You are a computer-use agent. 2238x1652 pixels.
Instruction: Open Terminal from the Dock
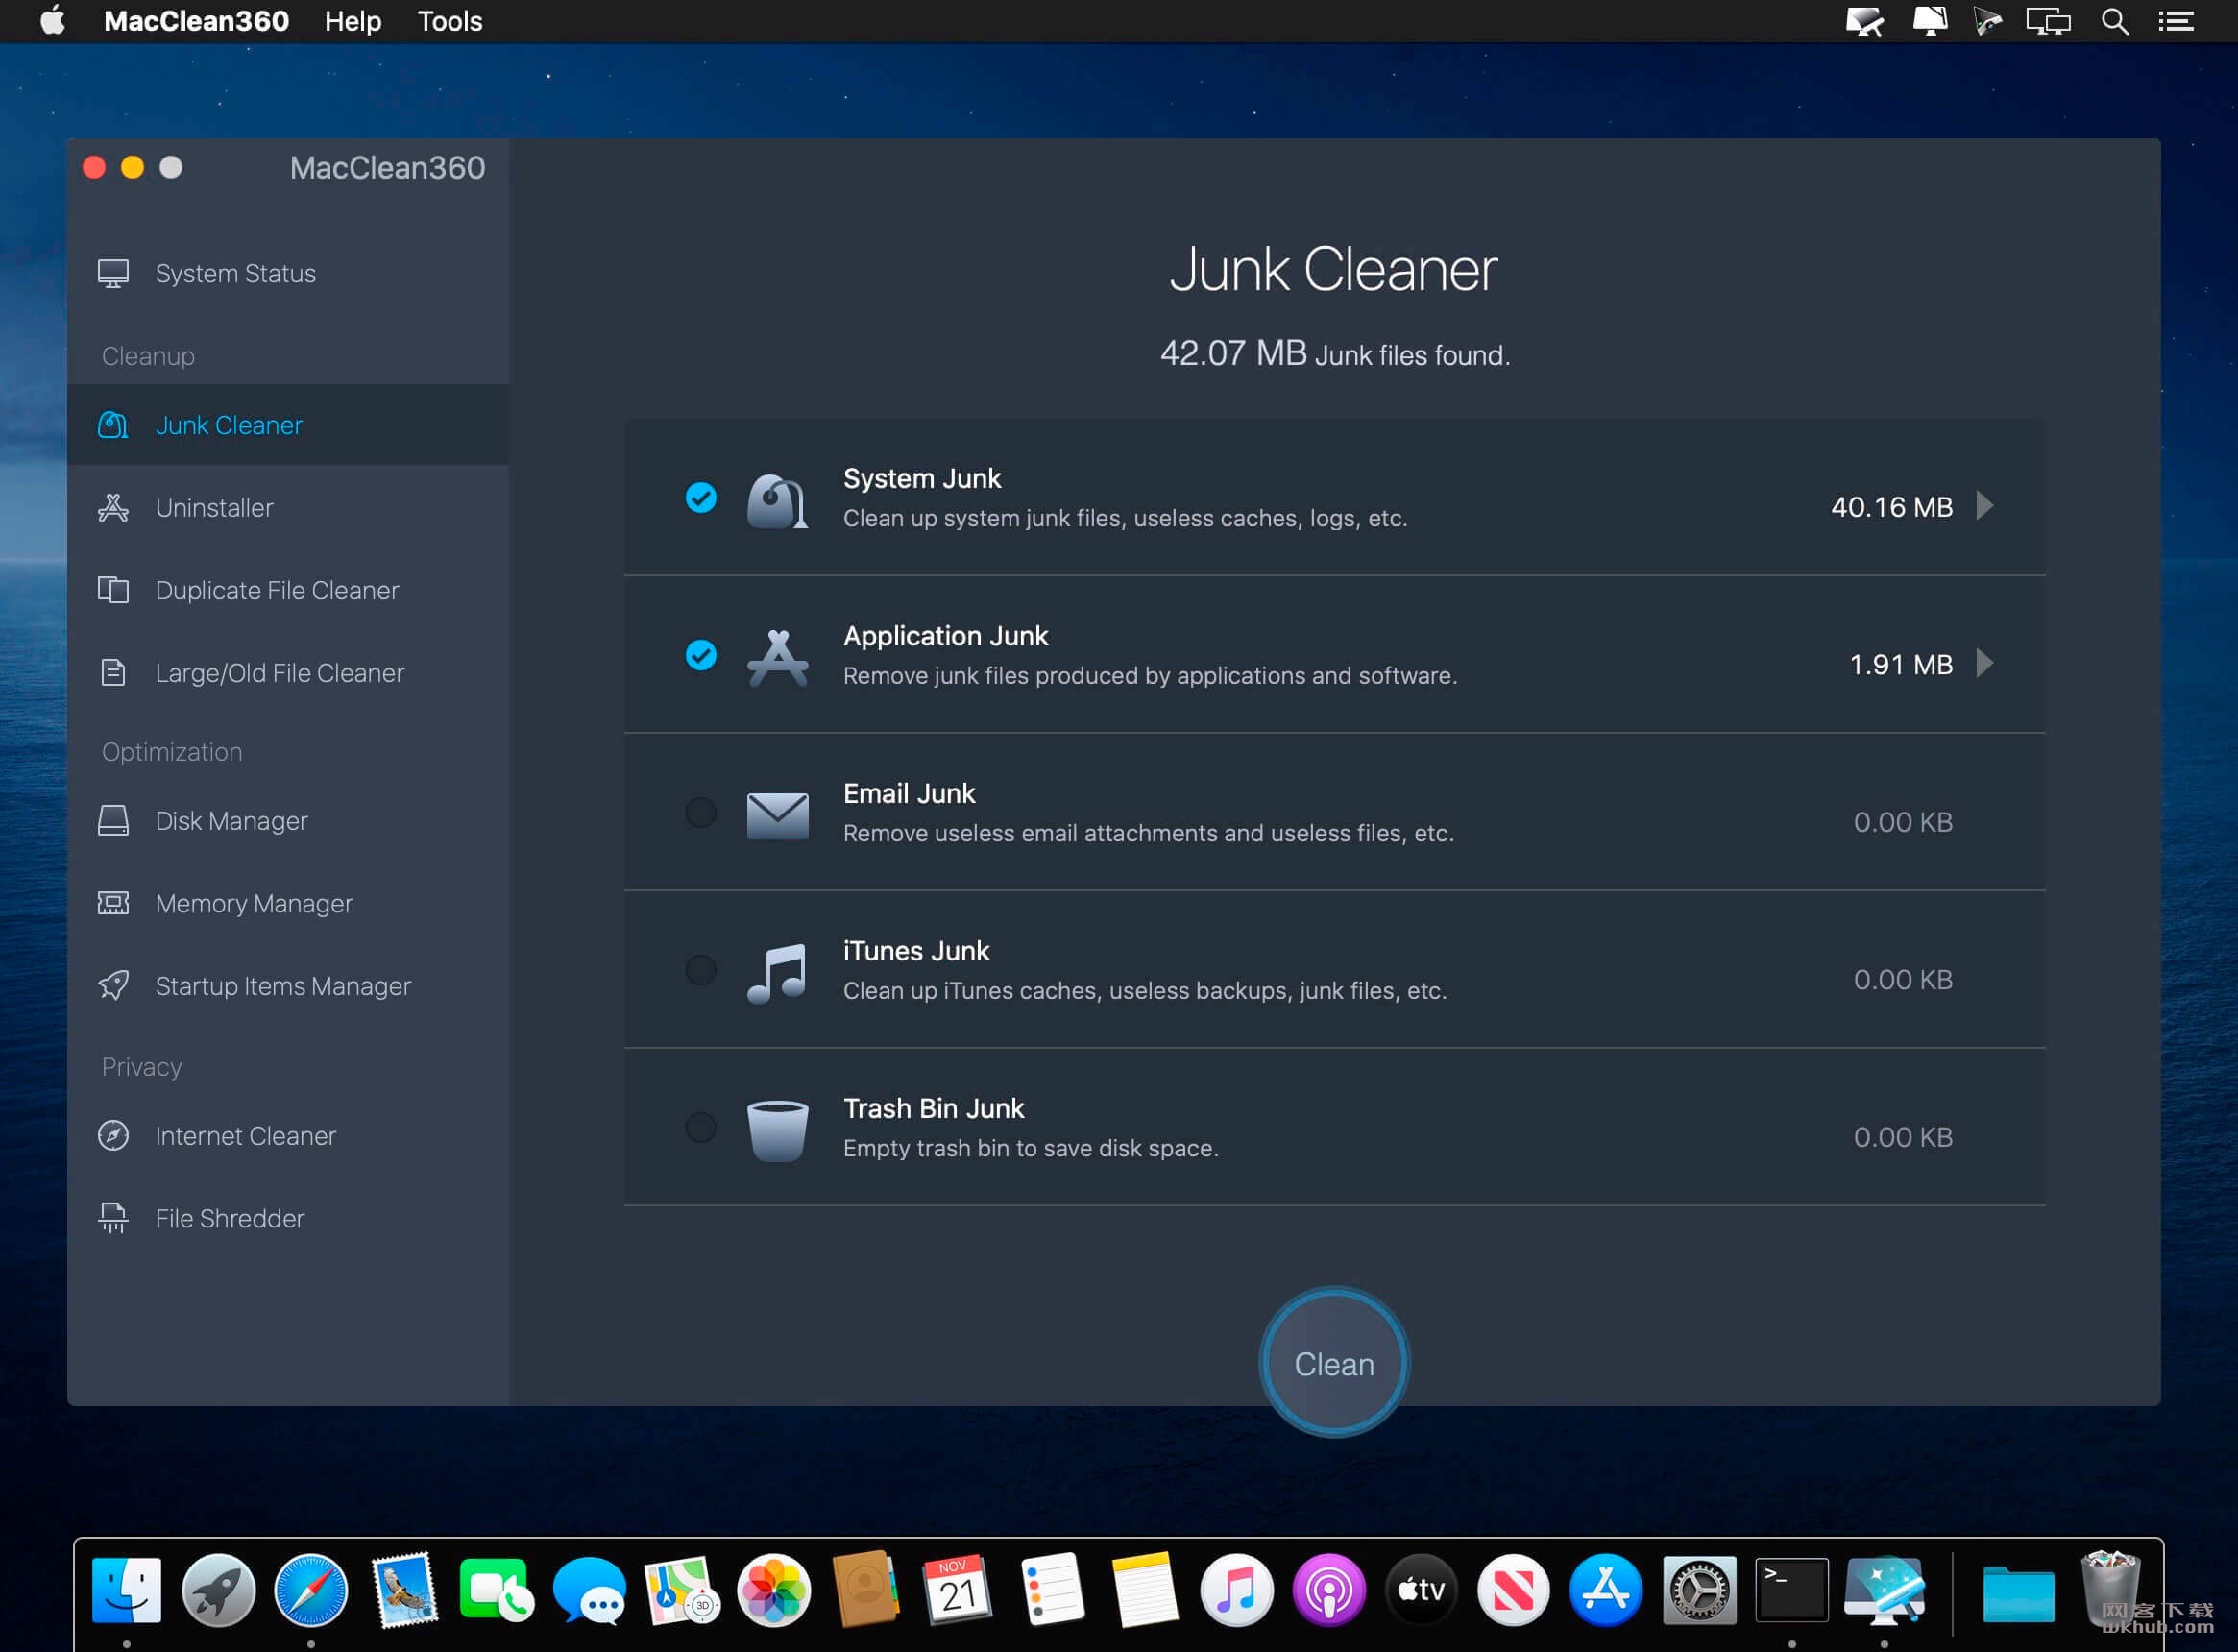[1792, 1589]
